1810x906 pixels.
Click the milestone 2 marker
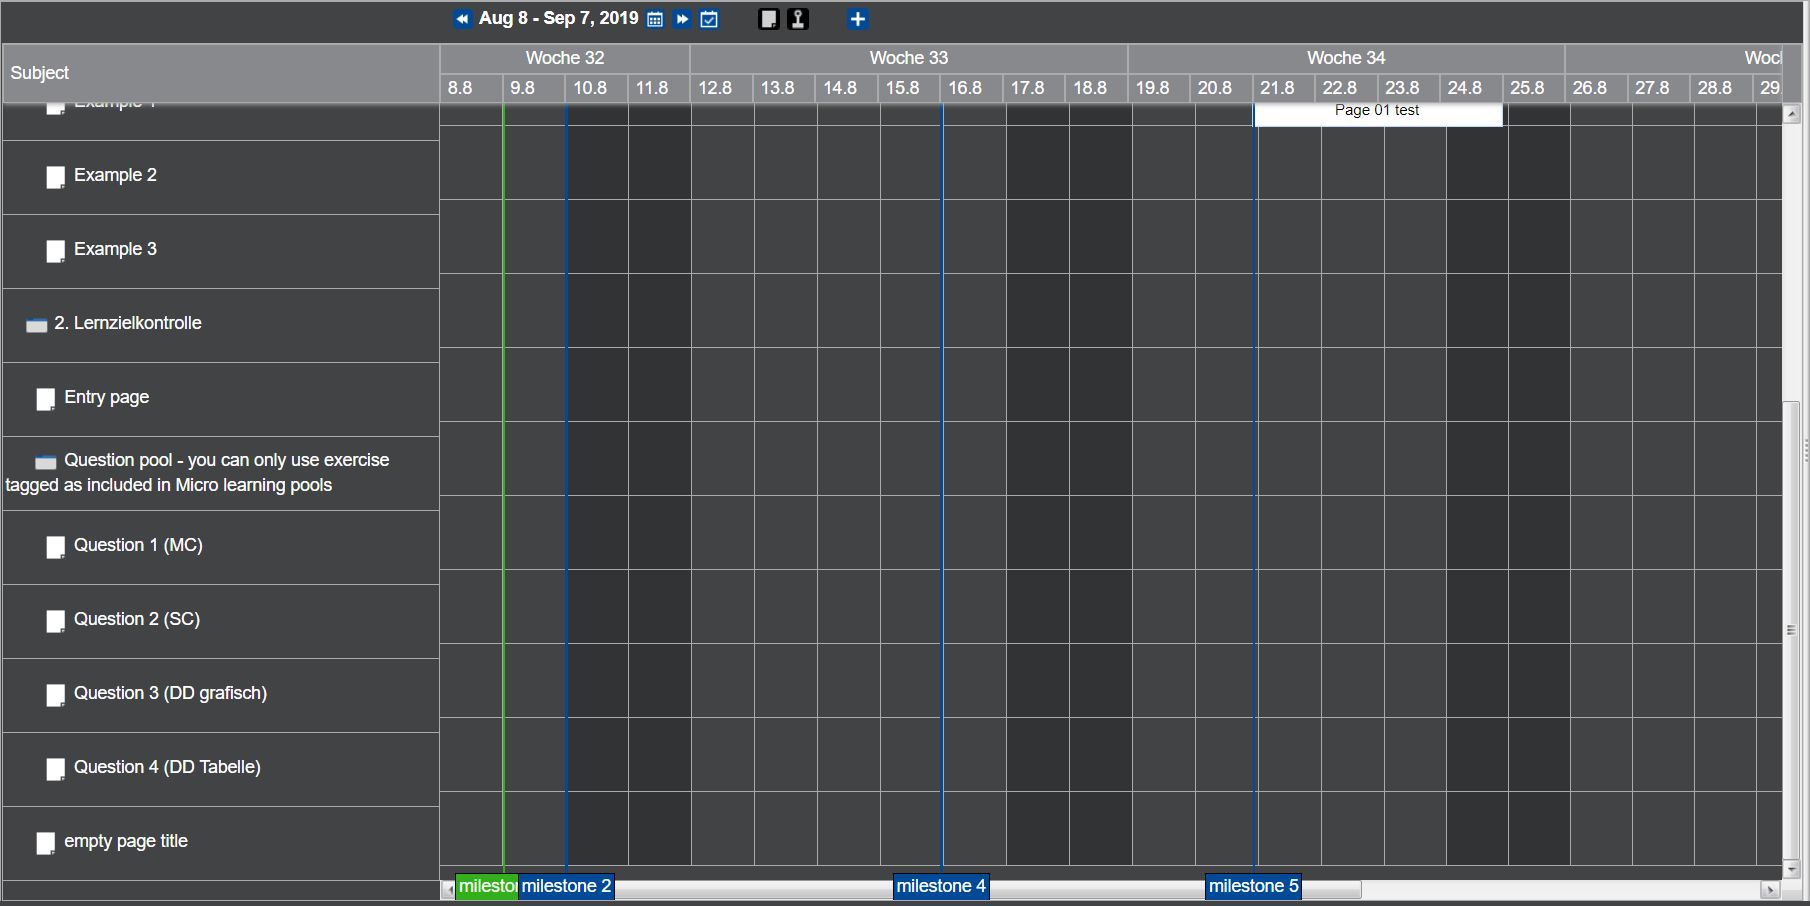tap(566, 886)
